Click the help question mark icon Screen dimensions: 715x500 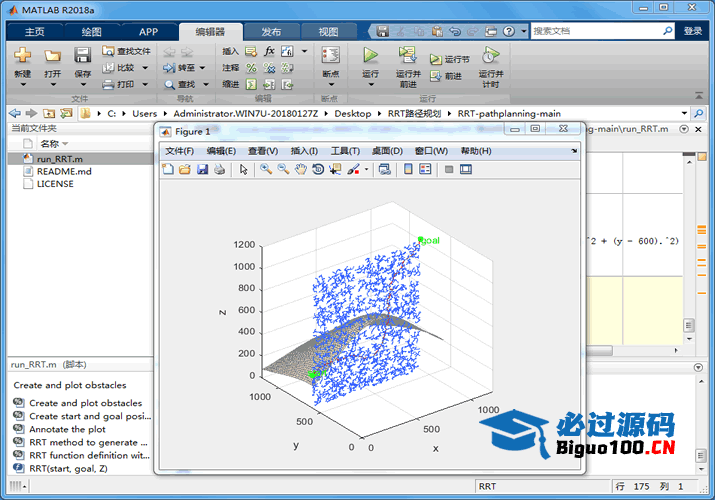click(x=509, y=31)
